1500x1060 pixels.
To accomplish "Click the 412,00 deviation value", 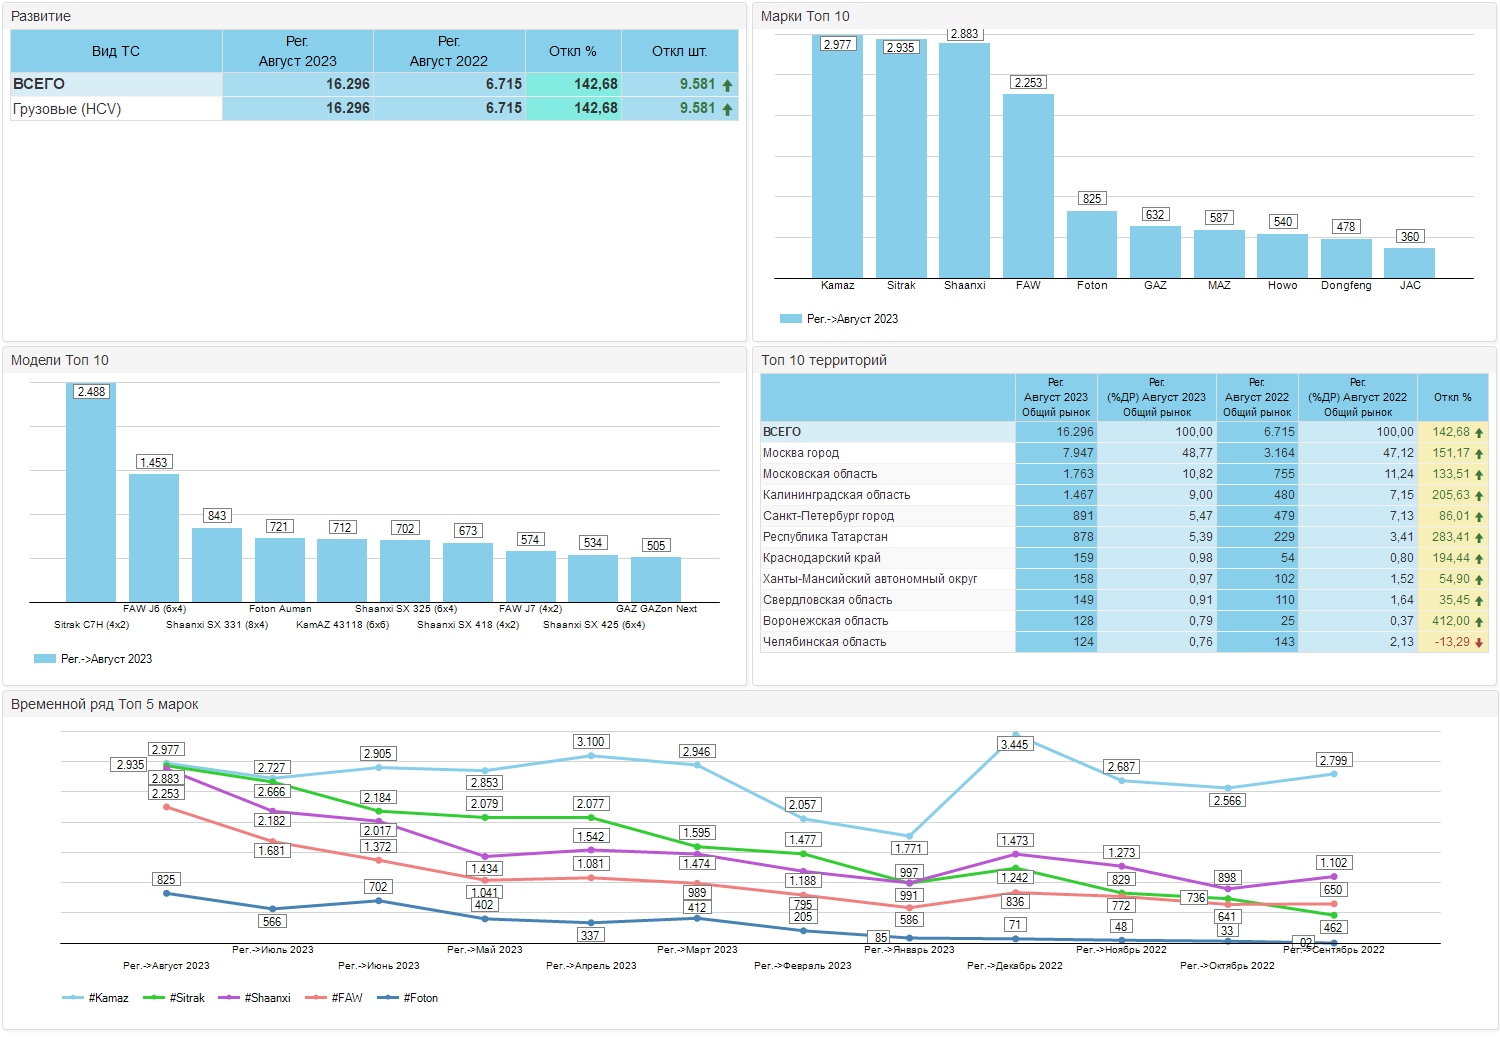I will pyautogui.click(x=1451, y=621).
